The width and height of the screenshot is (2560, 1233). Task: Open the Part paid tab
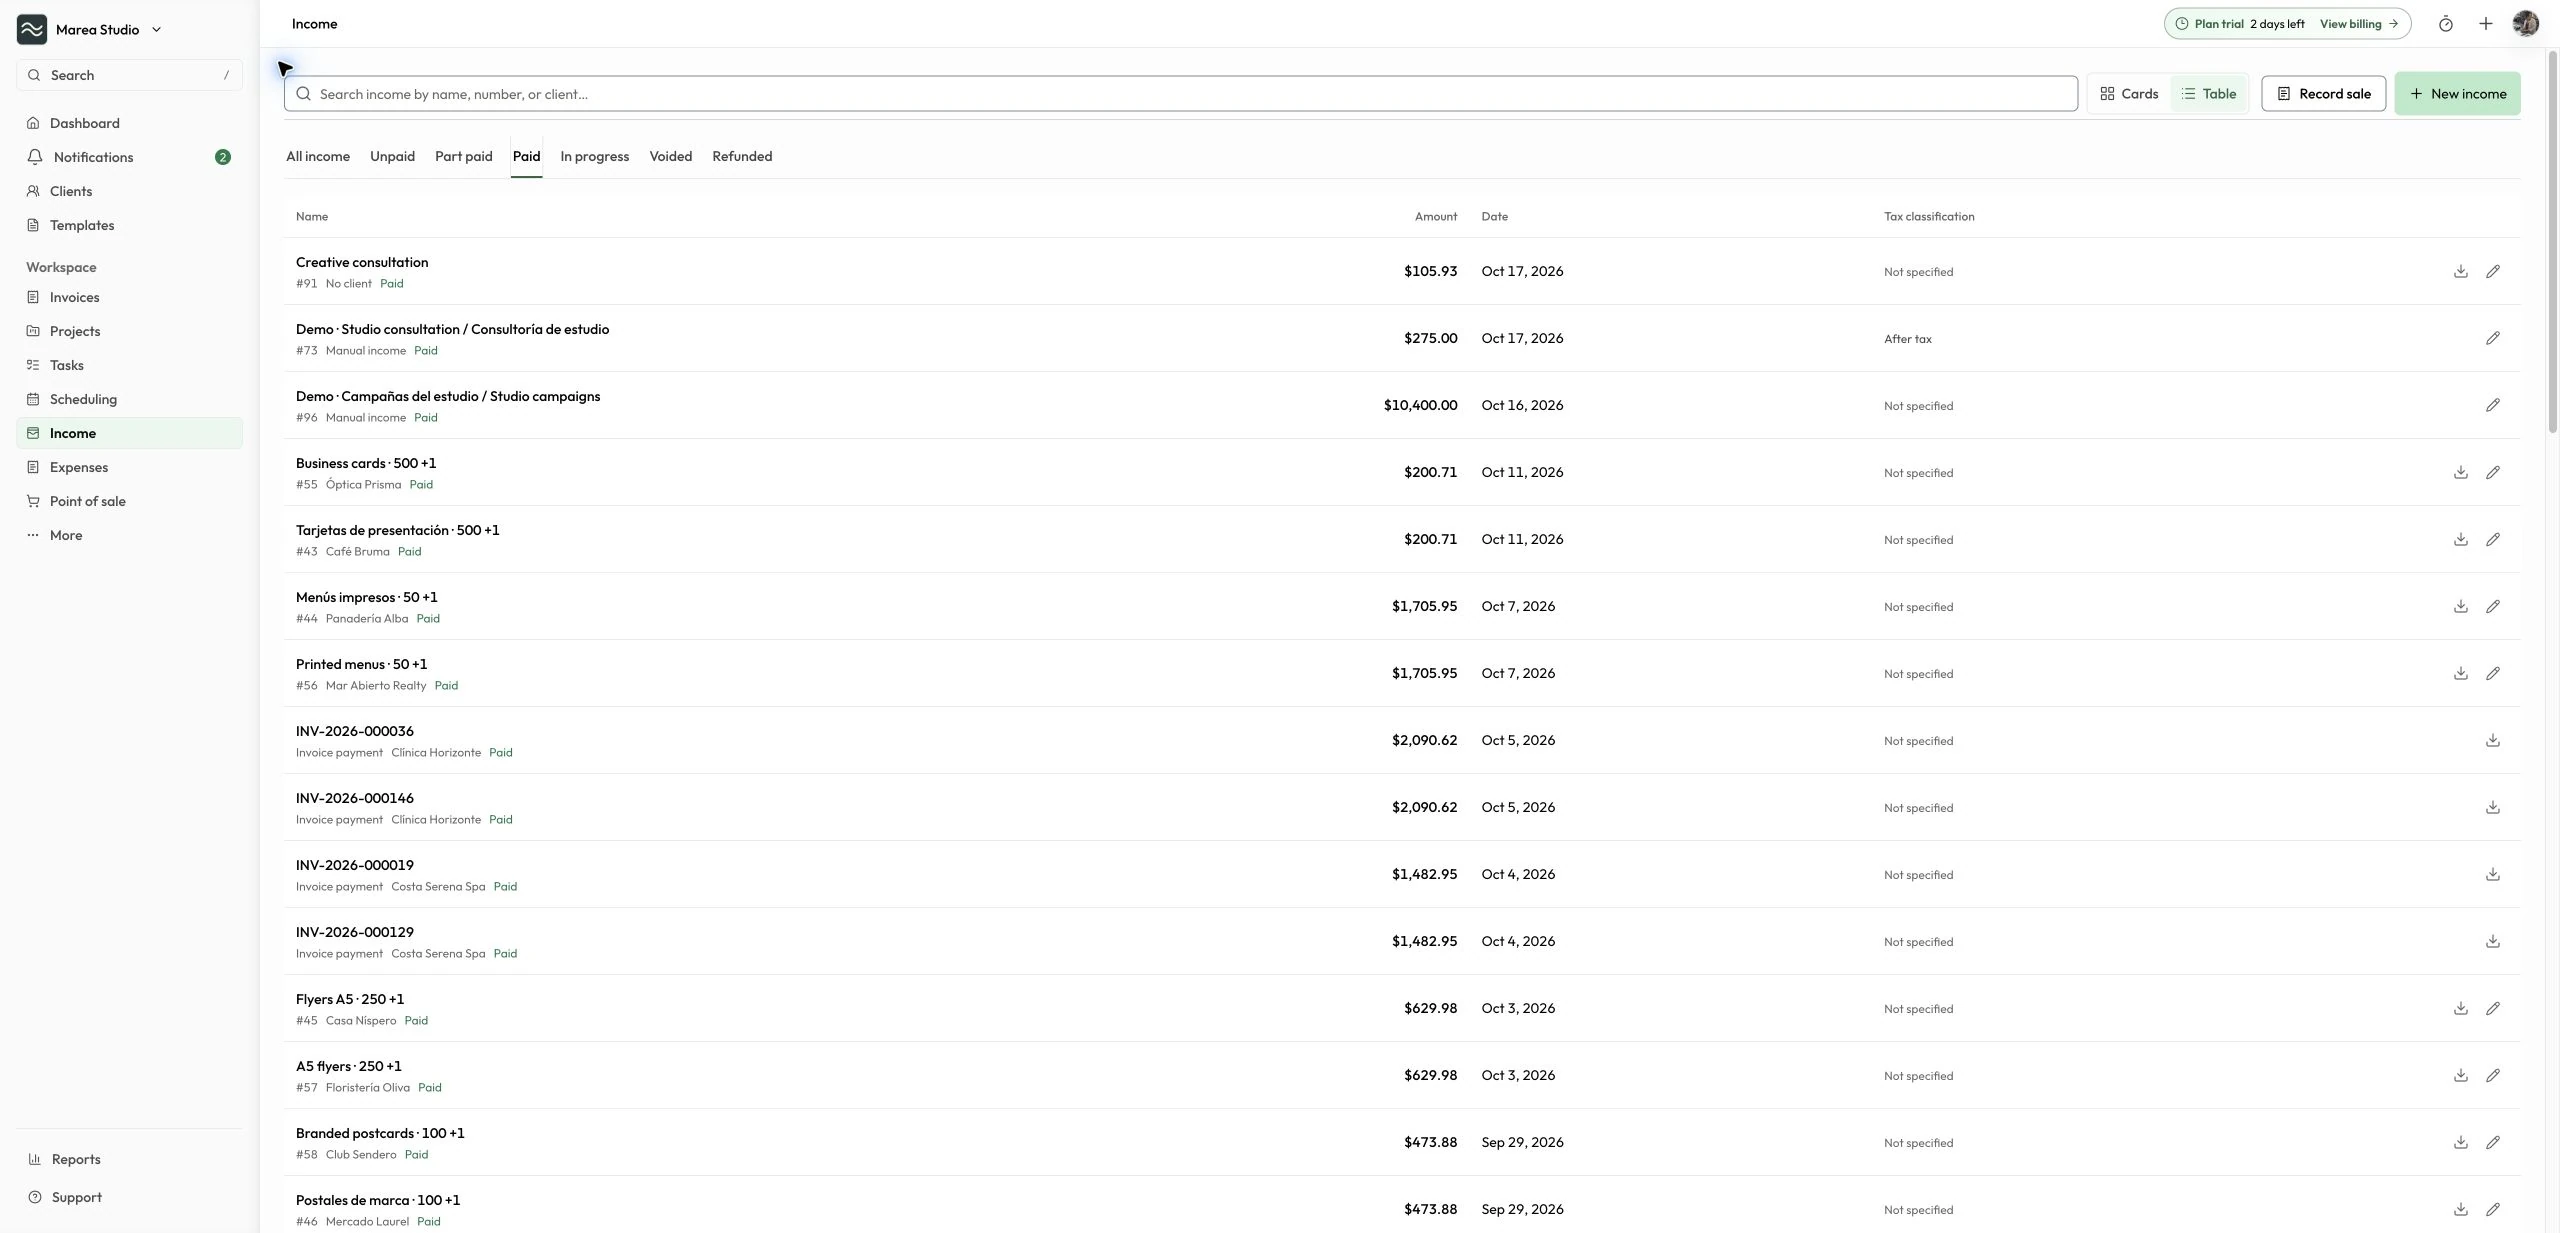tap(463, 156)
